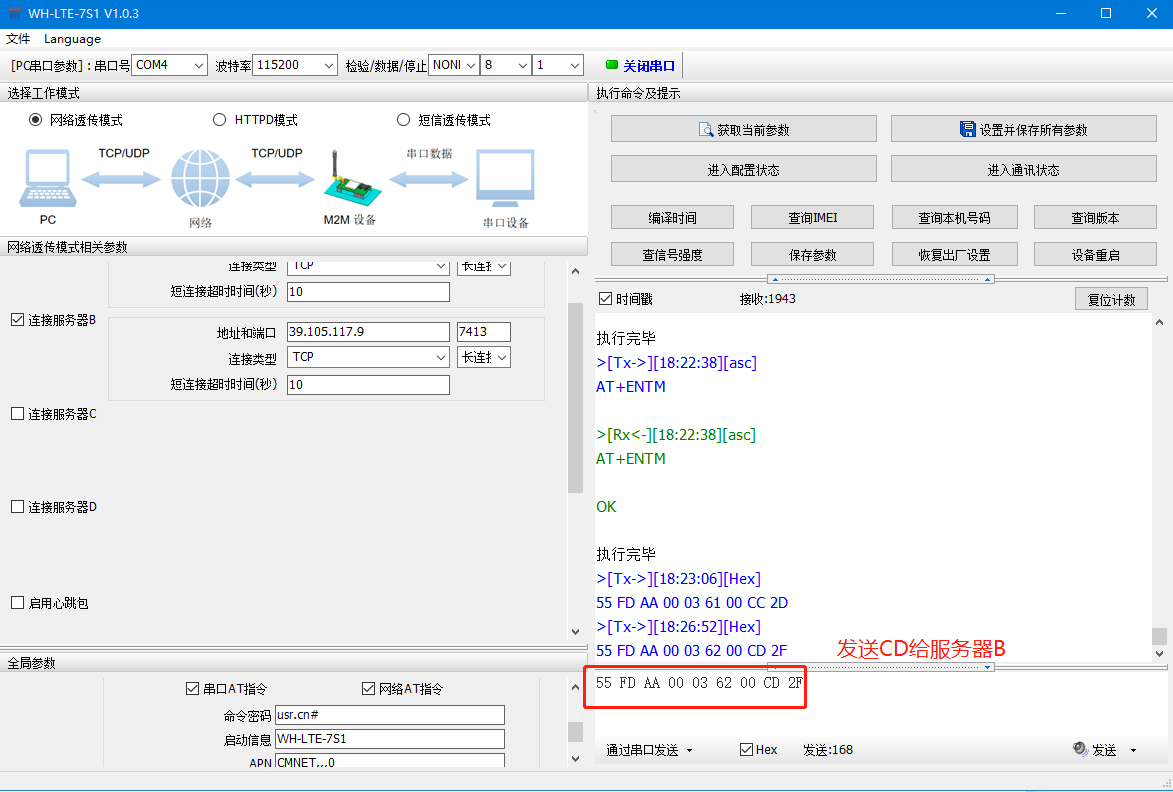The height and width of the screenshot is (792, 1173).
Task: Toggle the 时间戳 checkbox
Action: pyautogui.click(x=605, y=299)
